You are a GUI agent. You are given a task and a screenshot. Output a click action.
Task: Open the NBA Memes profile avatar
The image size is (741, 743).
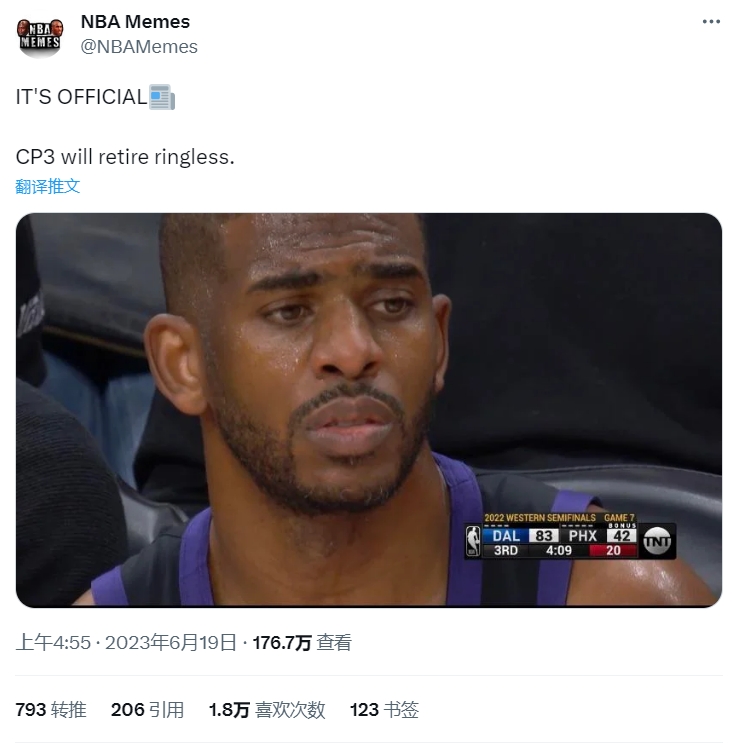[40, 36]
